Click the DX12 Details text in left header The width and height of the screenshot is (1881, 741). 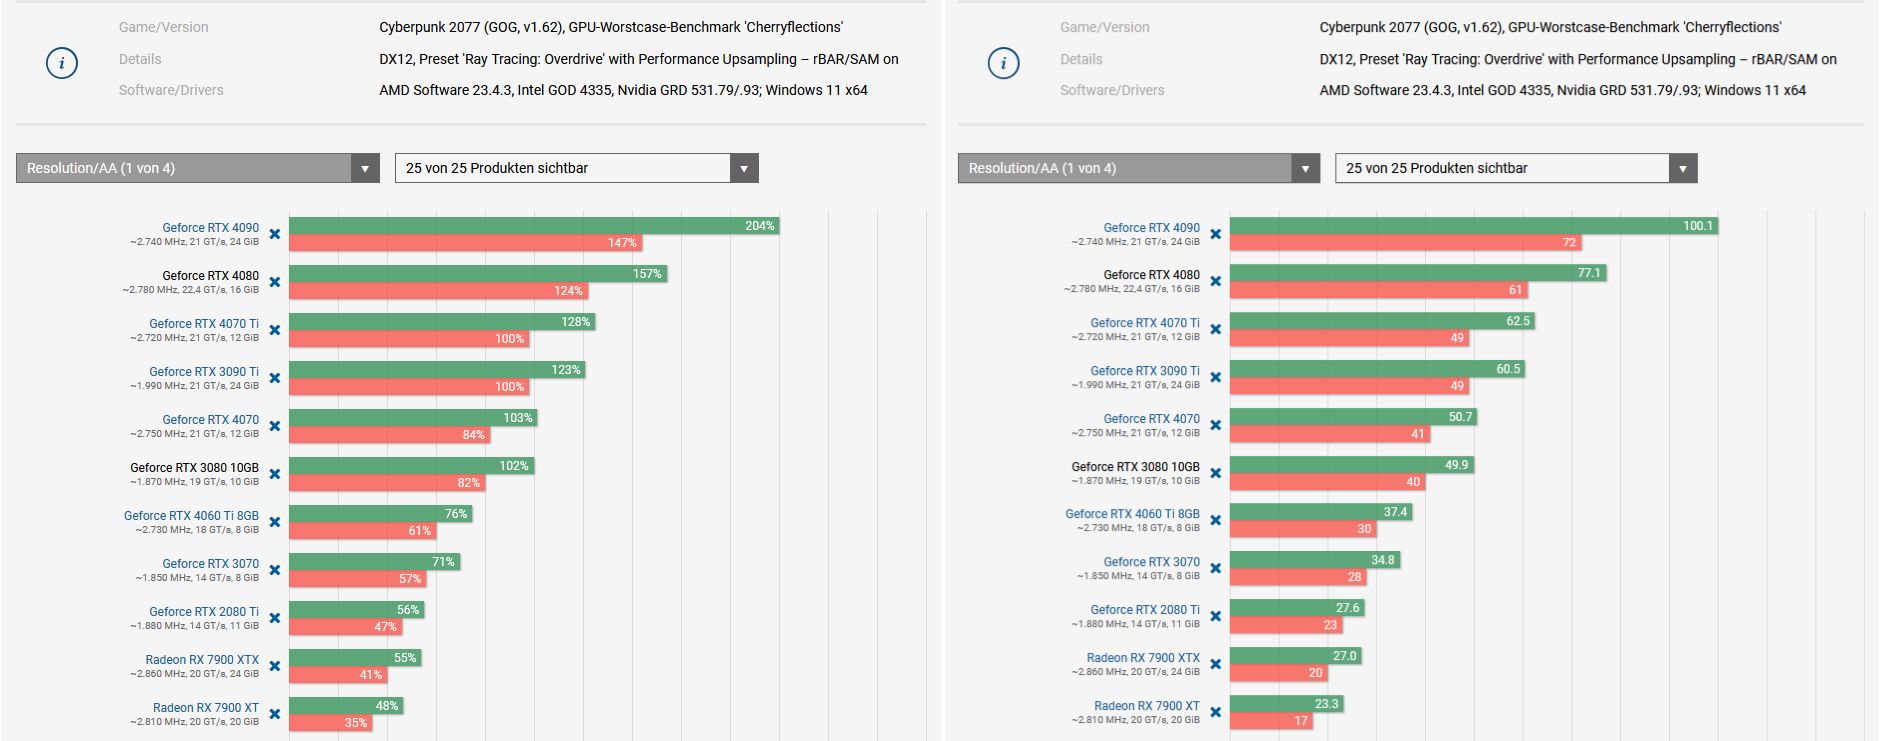click(639, 59)
